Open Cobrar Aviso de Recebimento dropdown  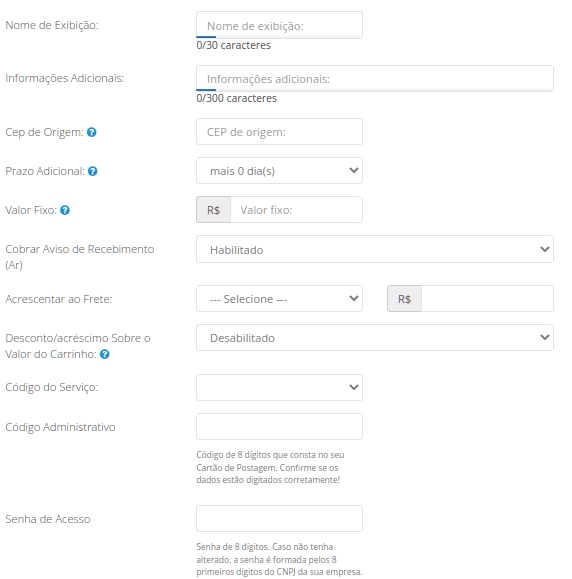(x=375, y=249)
